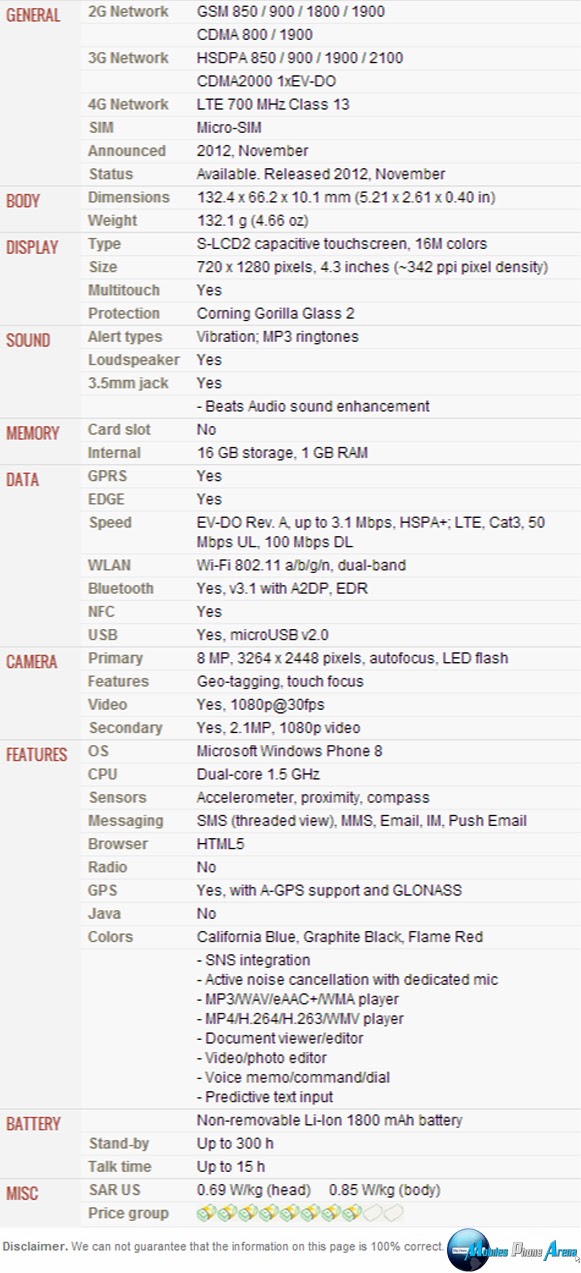Open the 4G Network spec label
Viewport: 581px width, 1273px height.
(128, 104)
